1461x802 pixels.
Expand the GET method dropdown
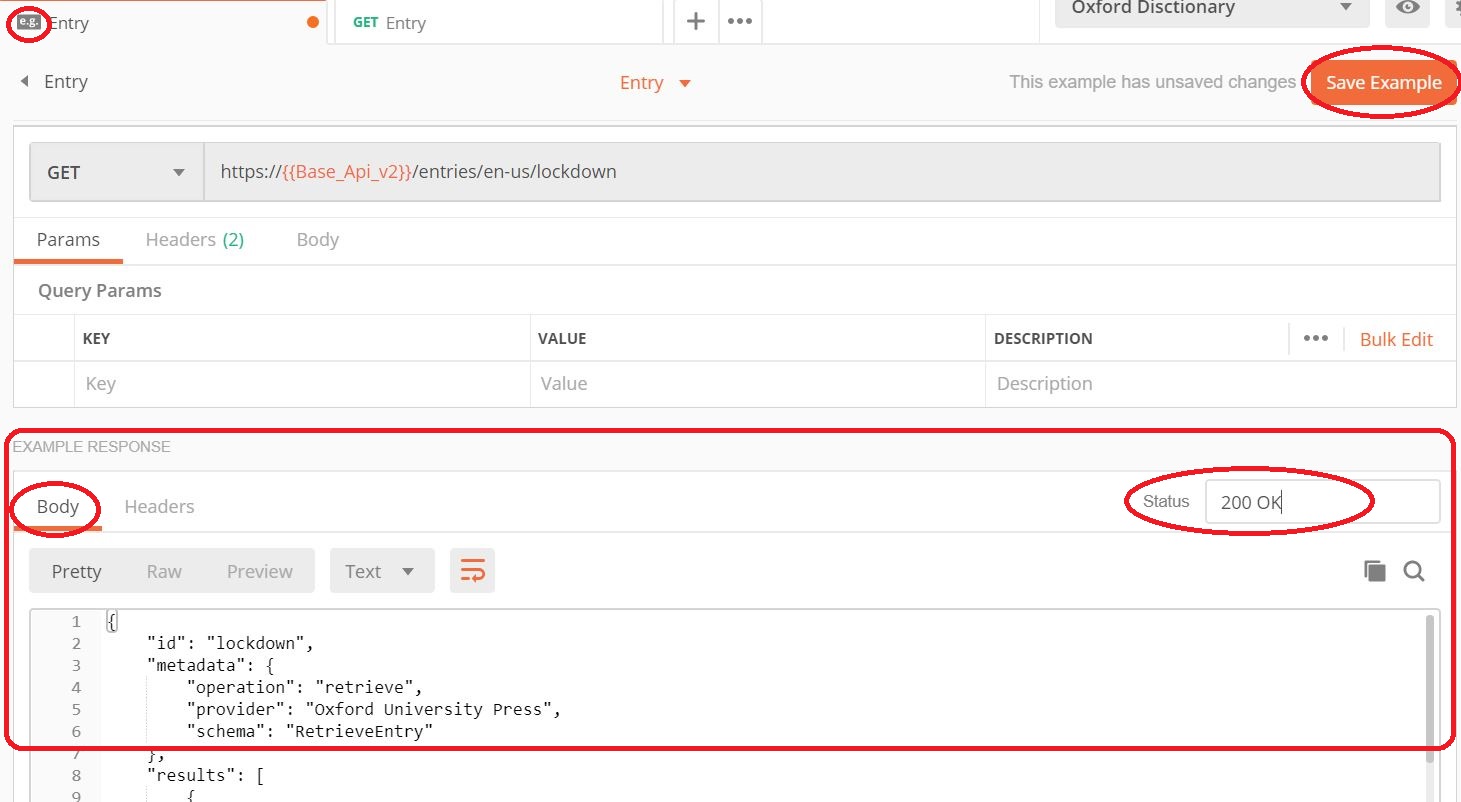(116, 172)
